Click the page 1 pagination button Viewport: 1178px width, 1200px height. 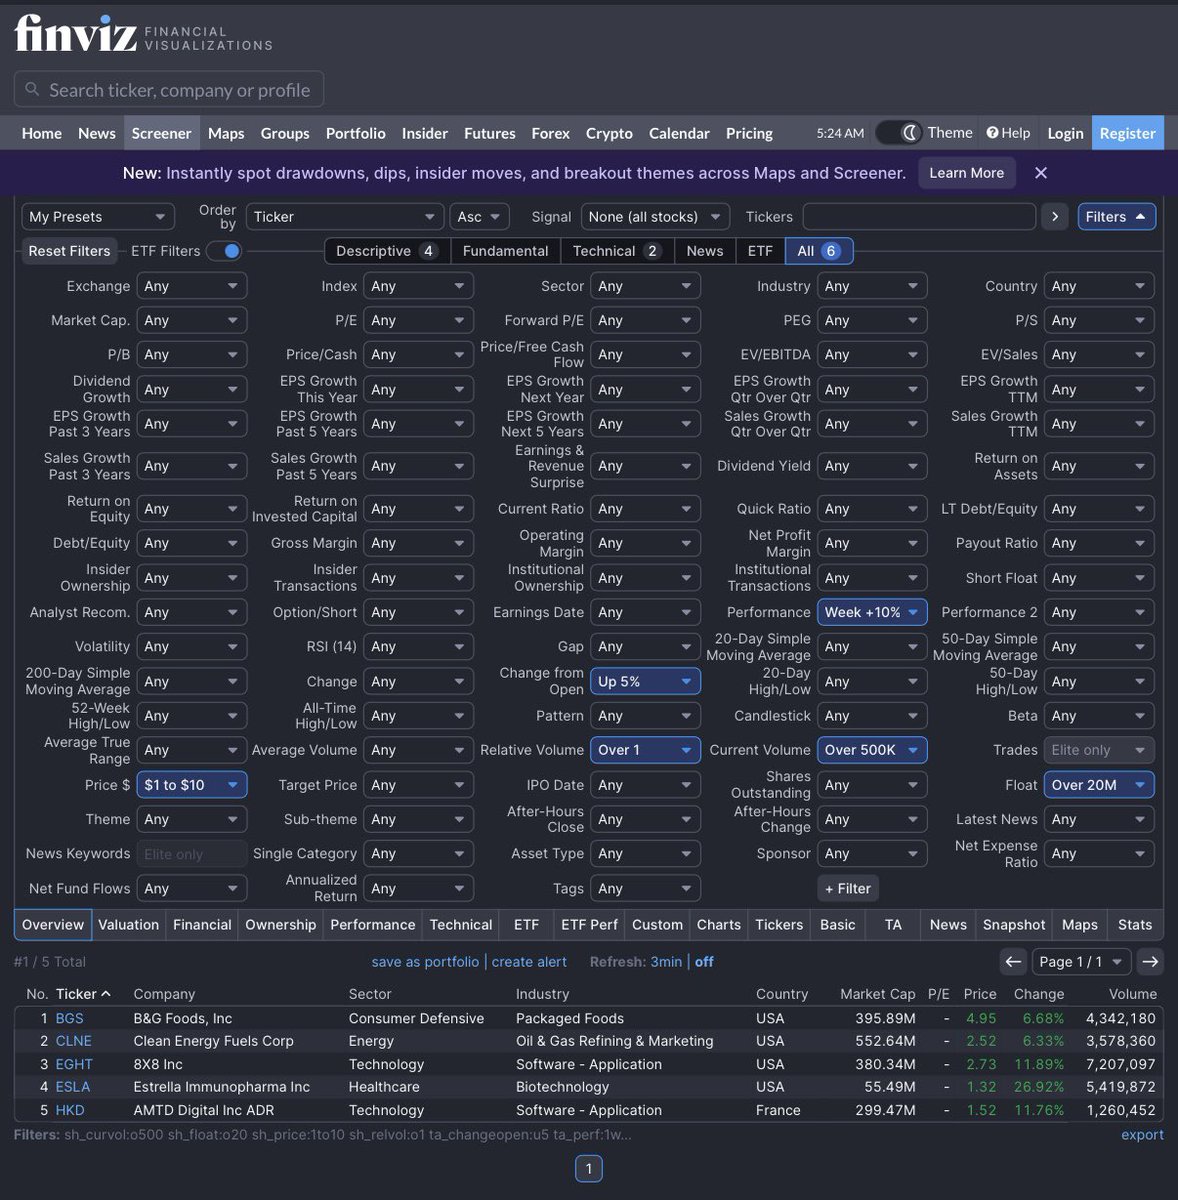click(589, 1169)
